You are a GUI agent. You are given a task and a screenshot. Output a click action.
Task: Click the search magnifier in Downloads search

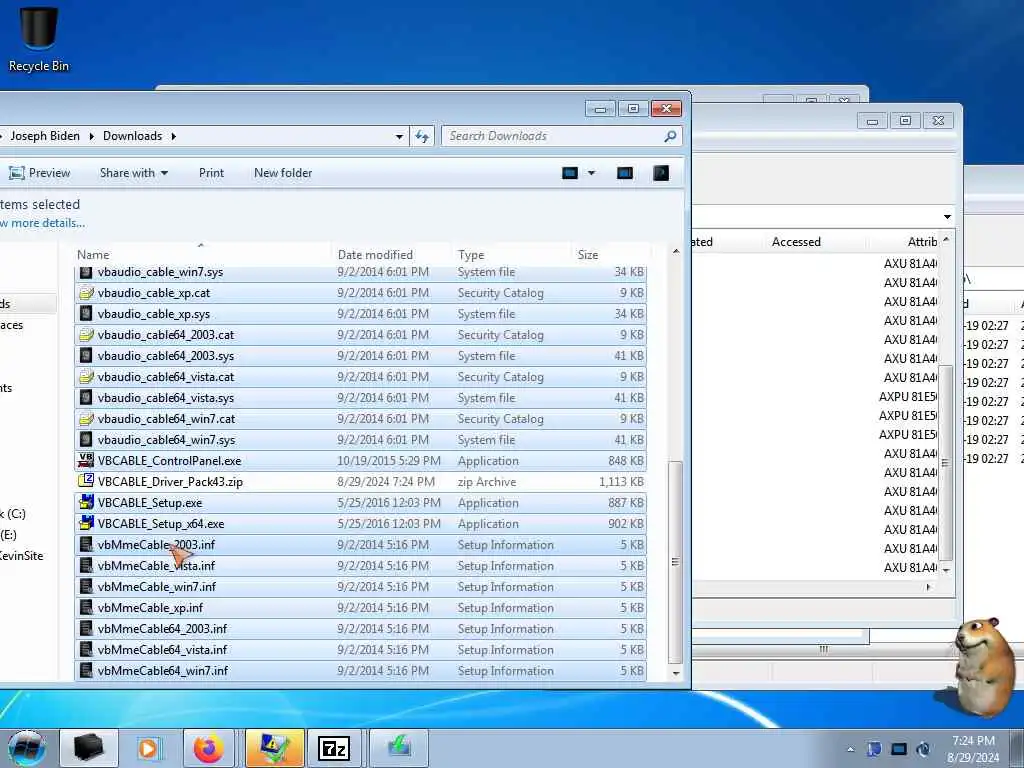point(669,136)
